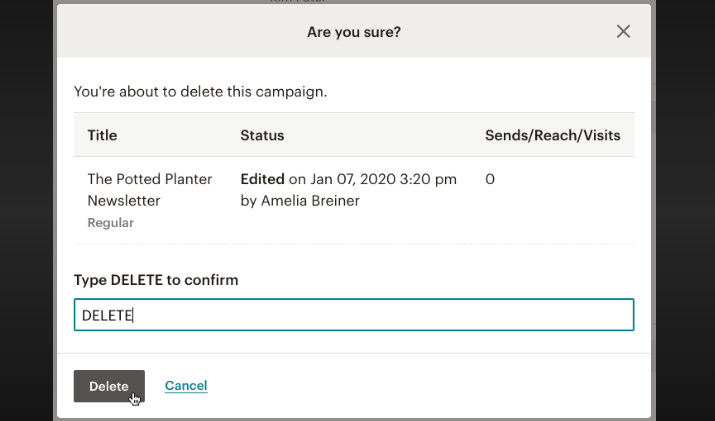Close the 'Are you sure?' dialog
The width and height of the screenshot is (715, 421).
pos(623,32)
